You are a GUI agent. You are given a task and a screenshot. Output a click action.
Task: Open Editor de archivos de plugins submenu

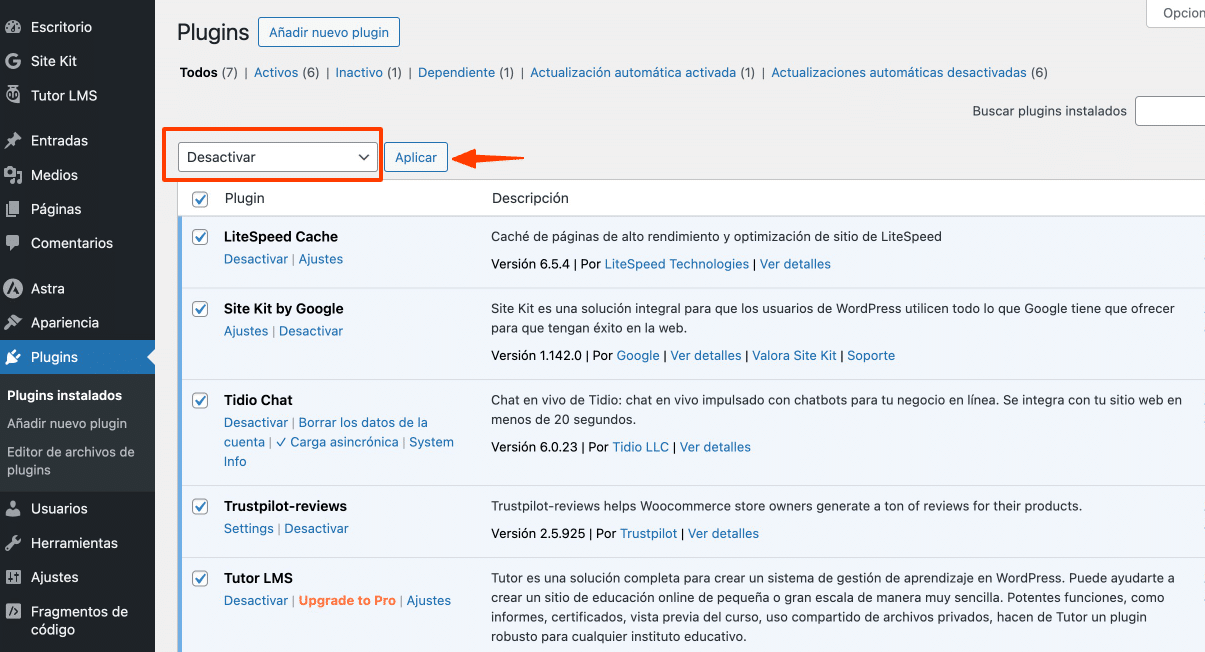70,461
